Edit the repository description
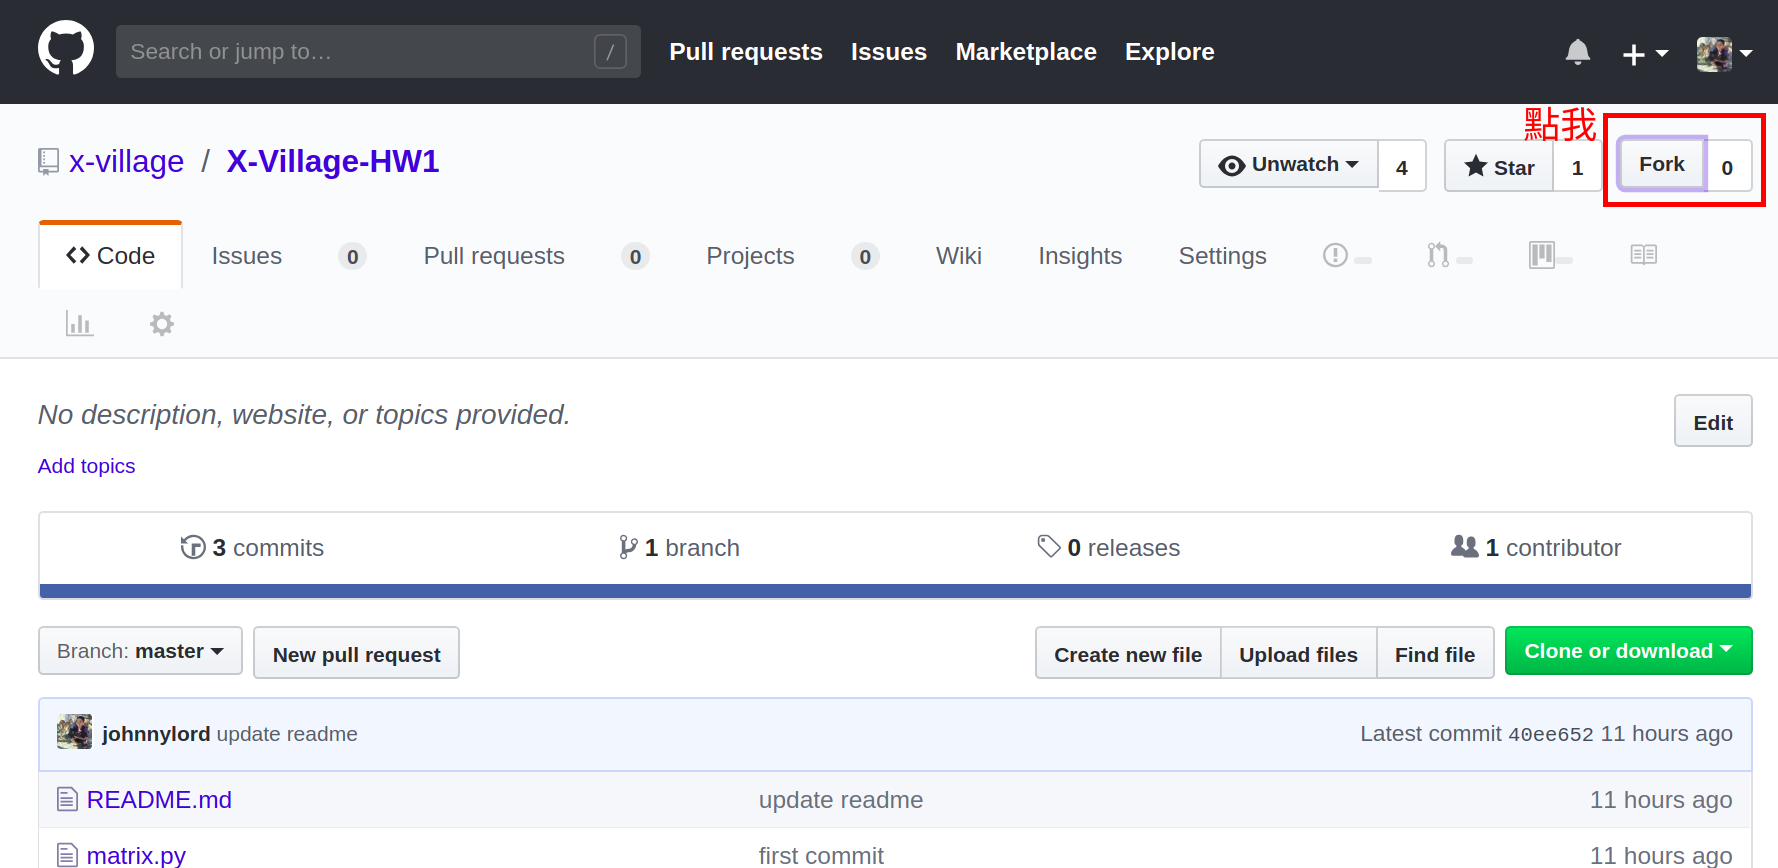This screenshot has width=1778, height=868. tap(1713, 421)
